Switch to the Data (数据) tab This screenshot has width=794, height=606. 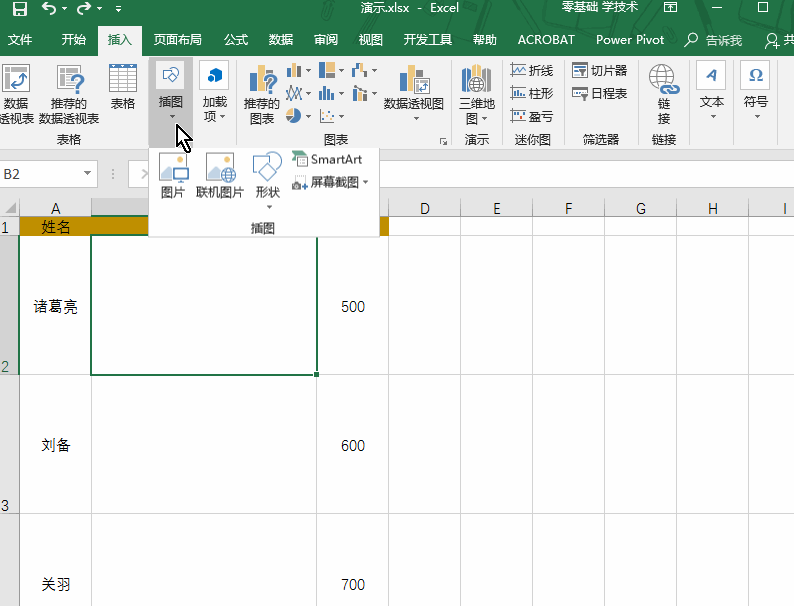pos(281,40)
